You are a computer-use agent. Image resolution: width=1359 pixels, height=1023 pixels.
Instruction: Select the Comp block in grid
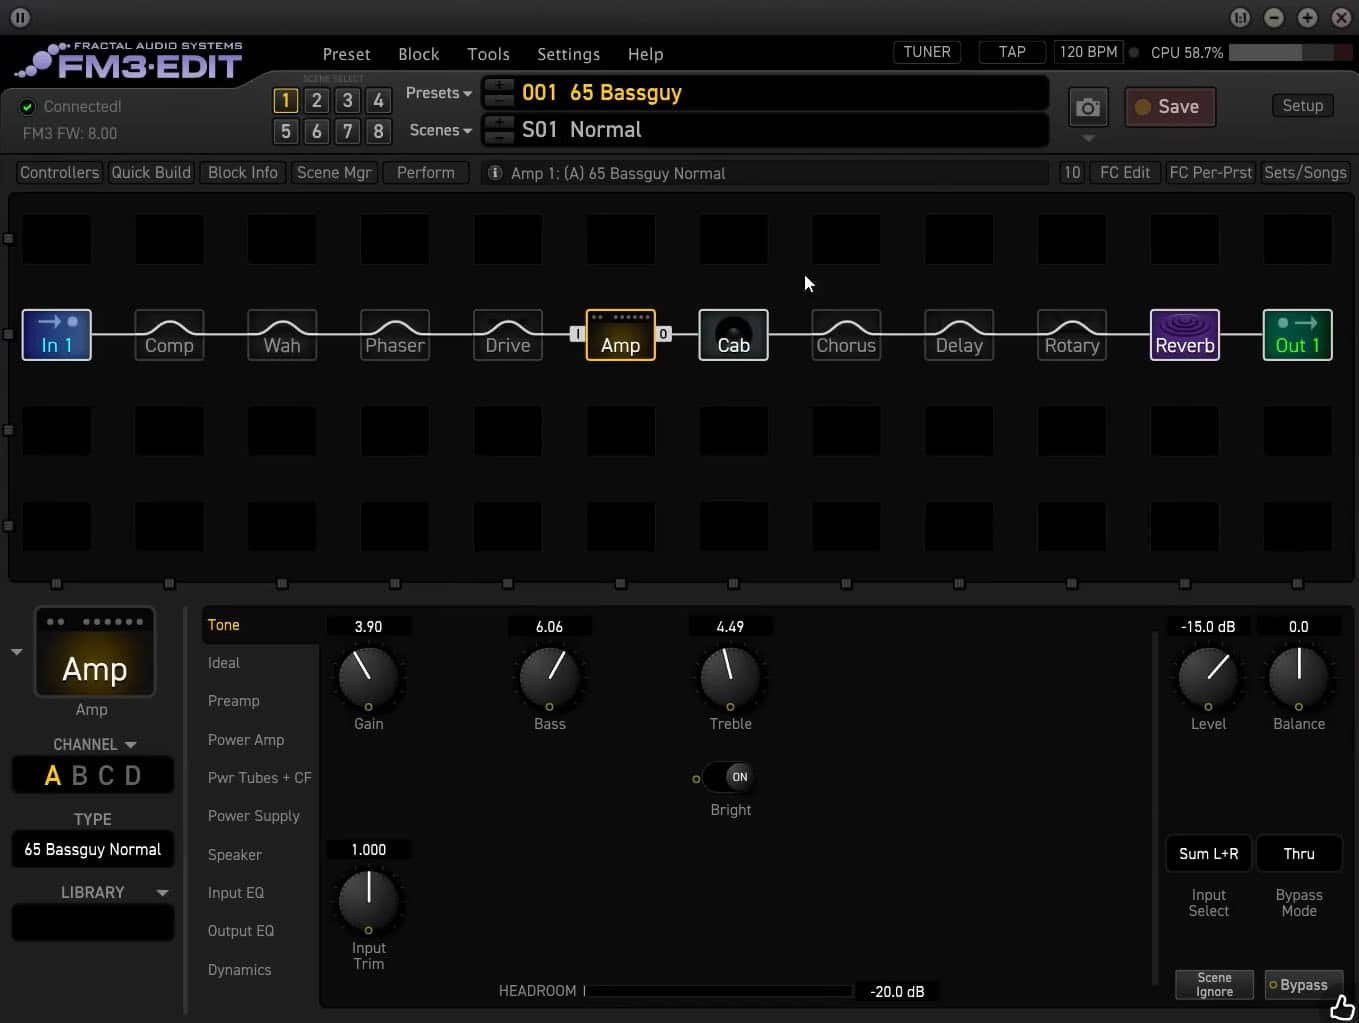(x=169, y=335)
